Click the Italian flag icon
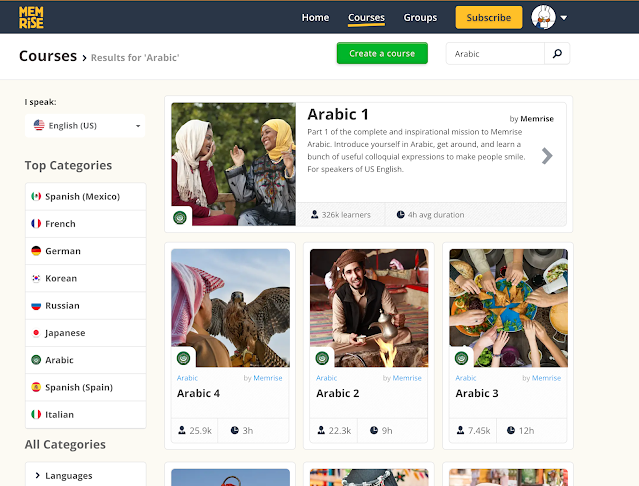Image resolution: width=639 pixels, height=486 pixels. click(x=36, y=414)
